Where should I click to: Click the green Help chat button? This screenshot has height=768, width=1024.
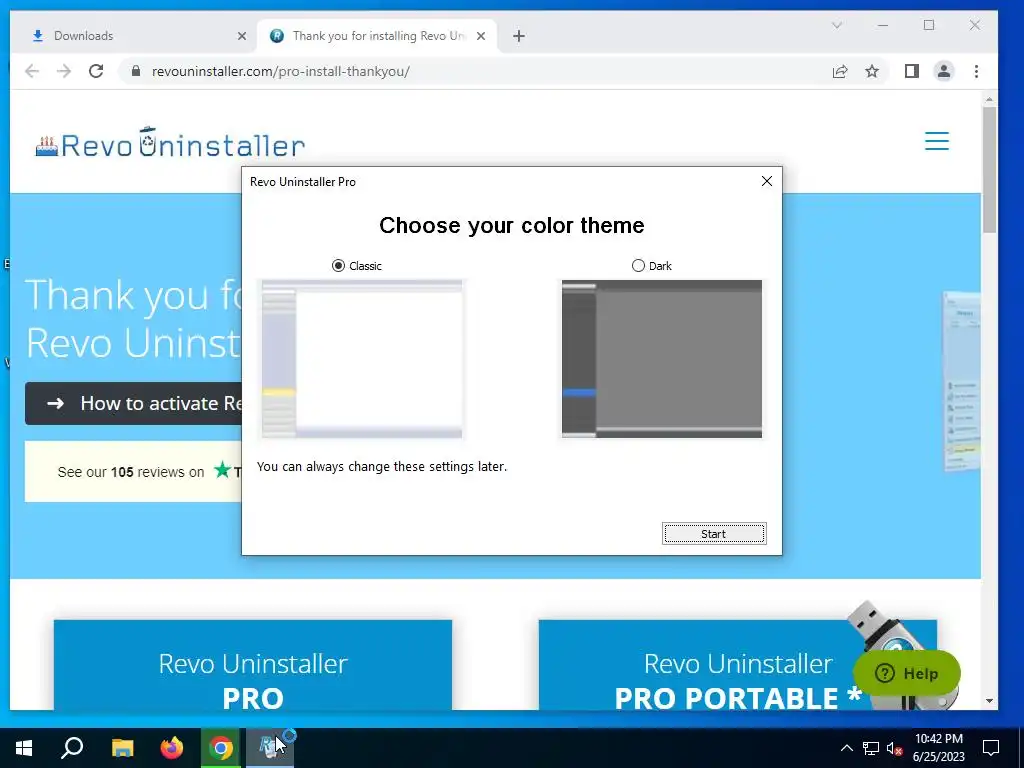[x=906, y=673]
